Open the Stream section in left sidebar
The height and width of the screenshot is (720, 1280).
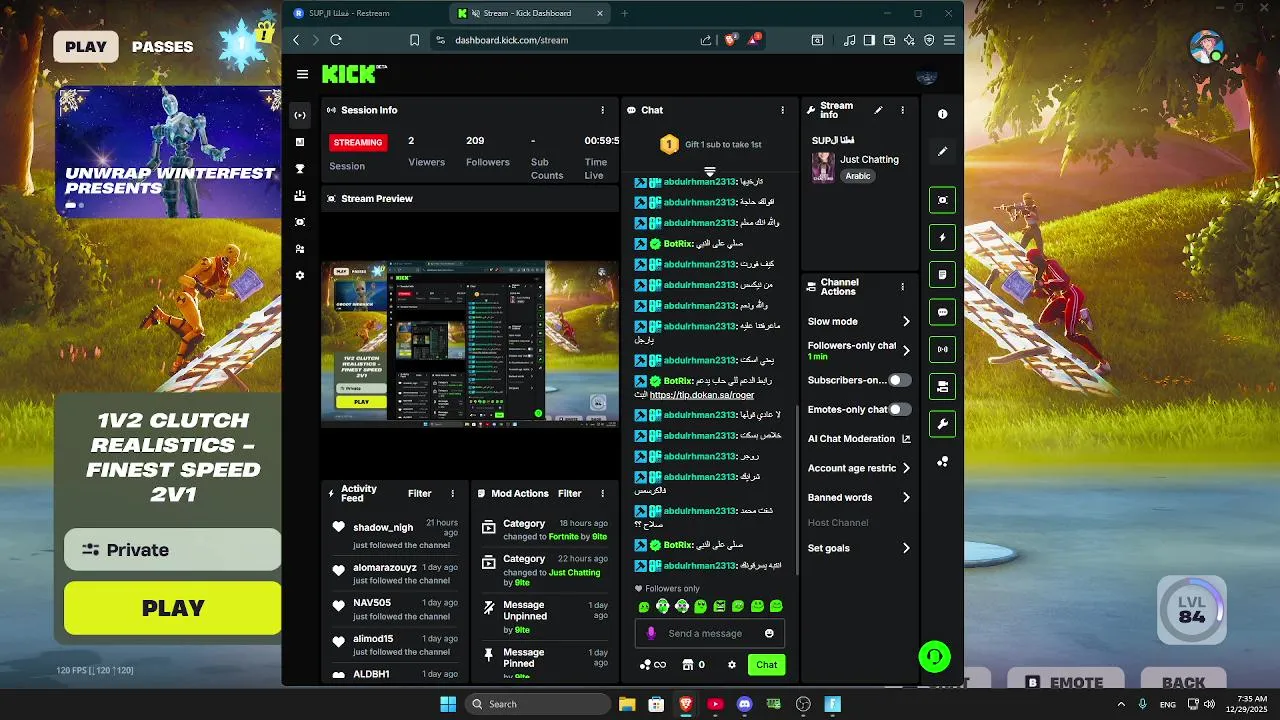299,115
